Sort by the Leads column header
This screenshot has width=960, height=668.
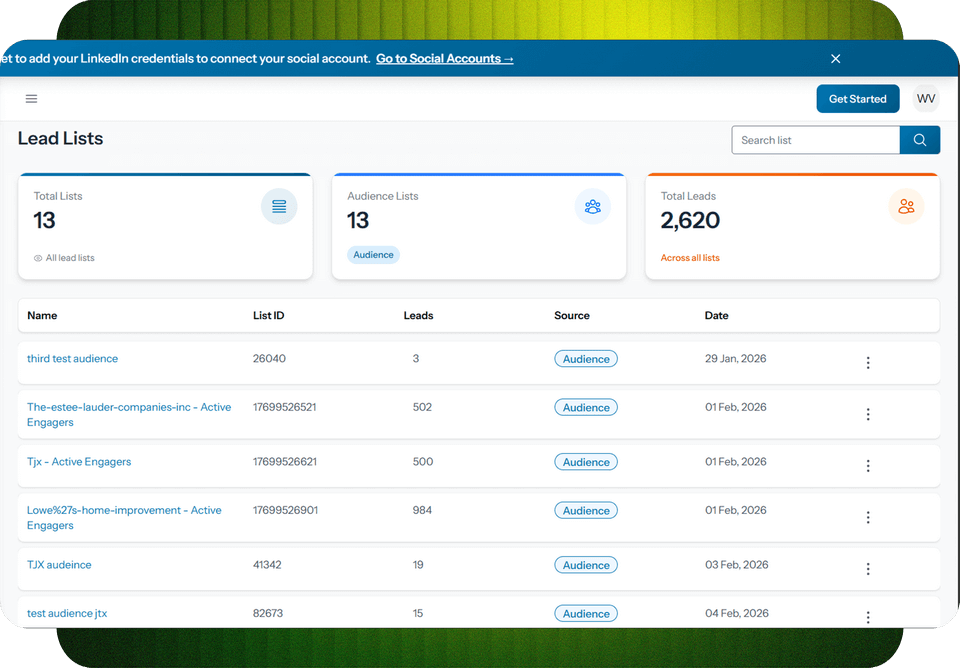(x=418, y=315)
